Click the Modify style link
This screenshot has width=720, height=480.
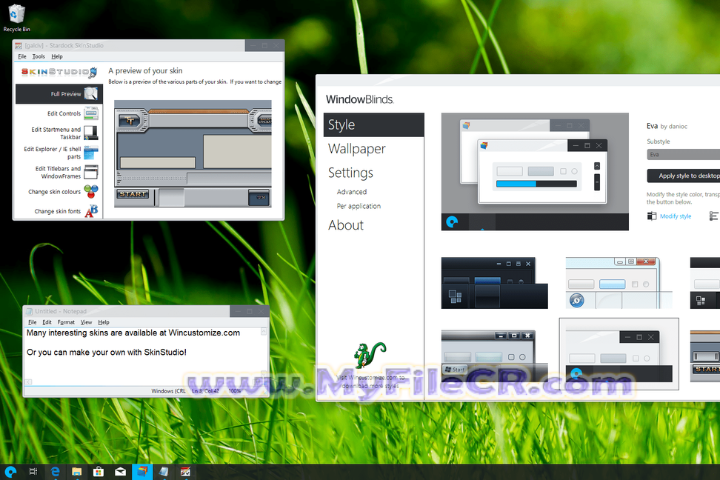pyautogui.click(x=675, y=216)
